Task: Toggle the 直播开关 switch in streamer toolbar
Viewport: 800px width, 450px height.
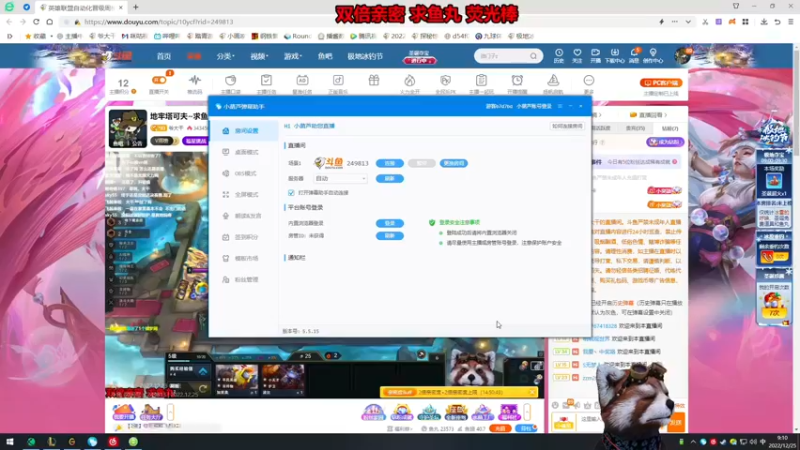Action: tap(159, 80)
